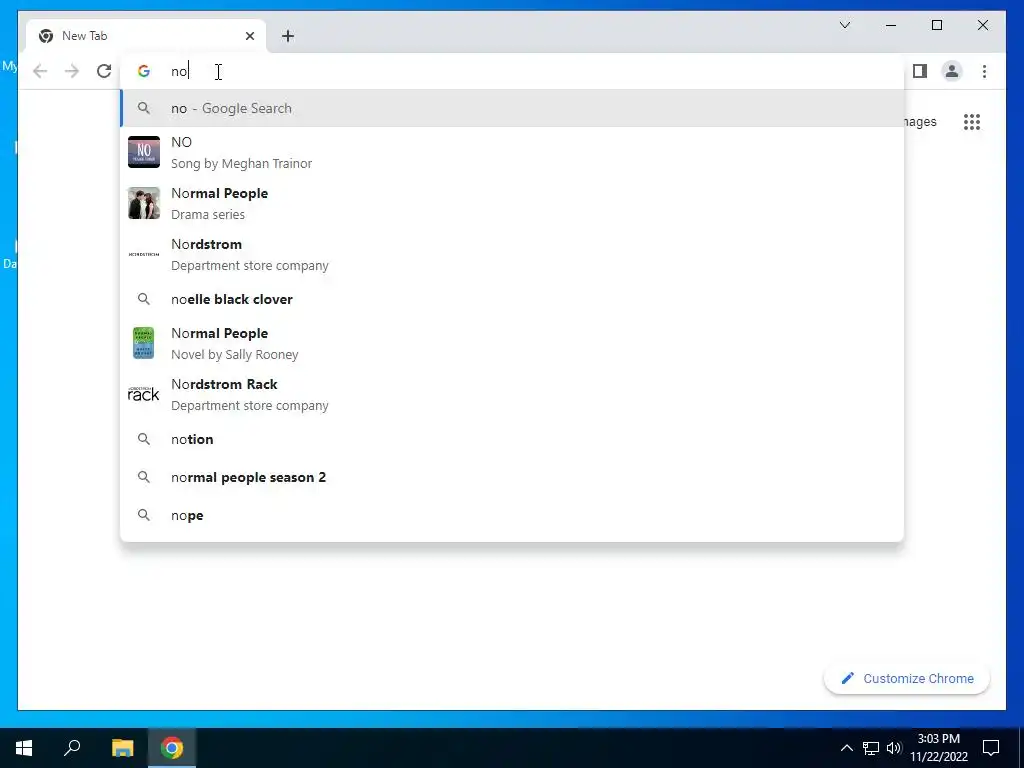Open the Chrome profile avatar
This screenshot has width=1024, height=768.
(952, 71)
